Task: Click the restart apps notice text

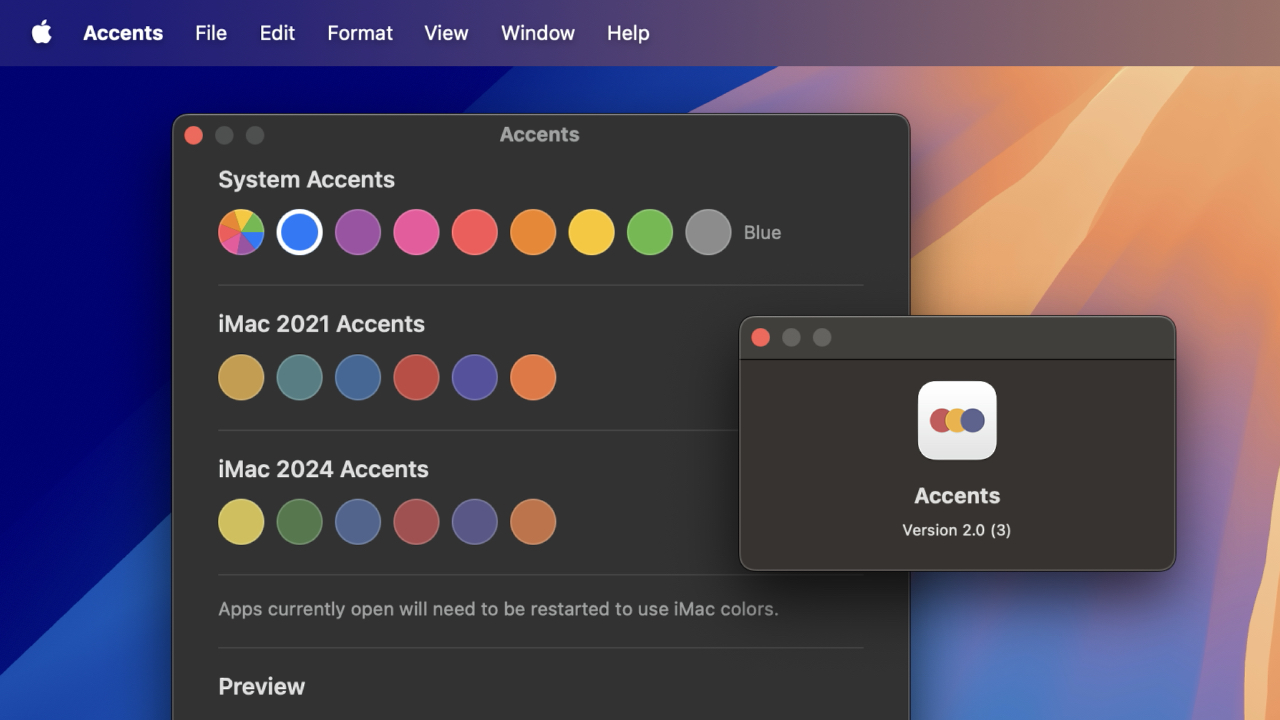Action: point(498,609)
